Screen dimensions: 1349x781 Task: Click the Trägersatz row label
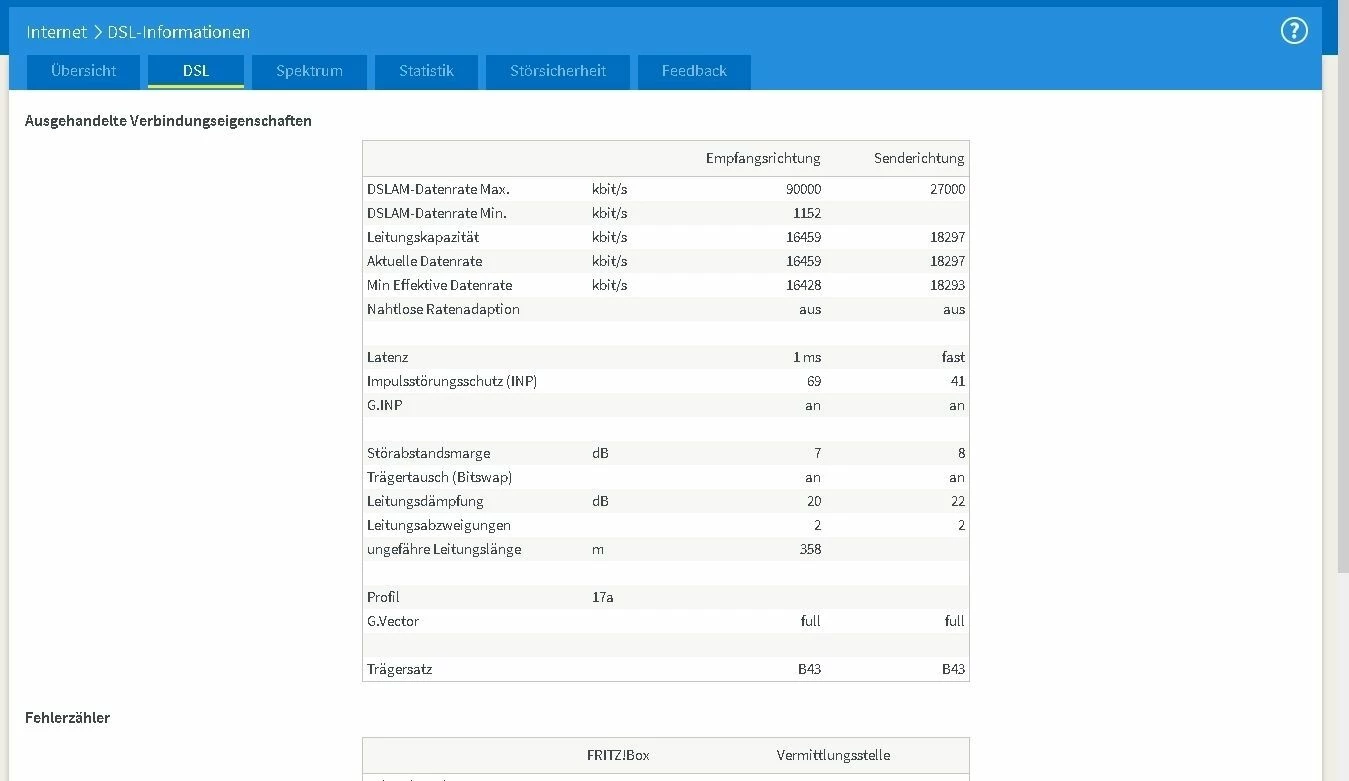click(x=399, y=669)
